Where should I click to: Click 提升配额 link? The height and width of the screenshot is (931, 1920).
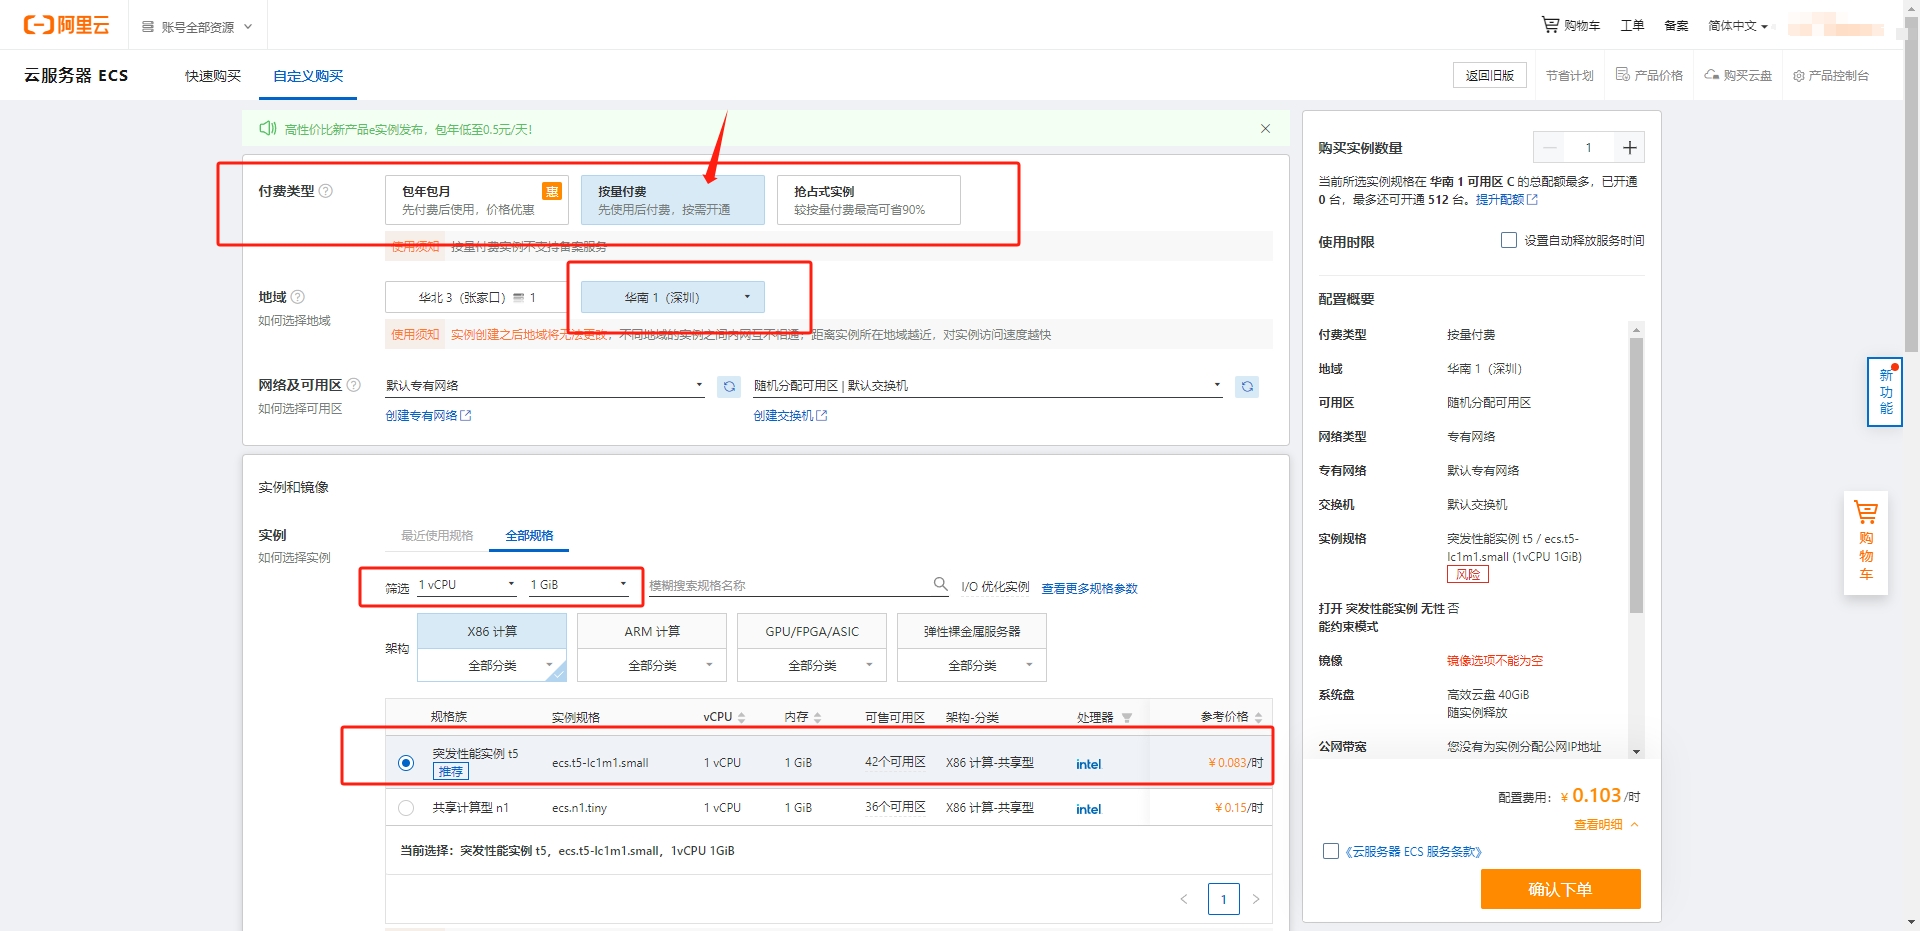[x=1506, y=200]
